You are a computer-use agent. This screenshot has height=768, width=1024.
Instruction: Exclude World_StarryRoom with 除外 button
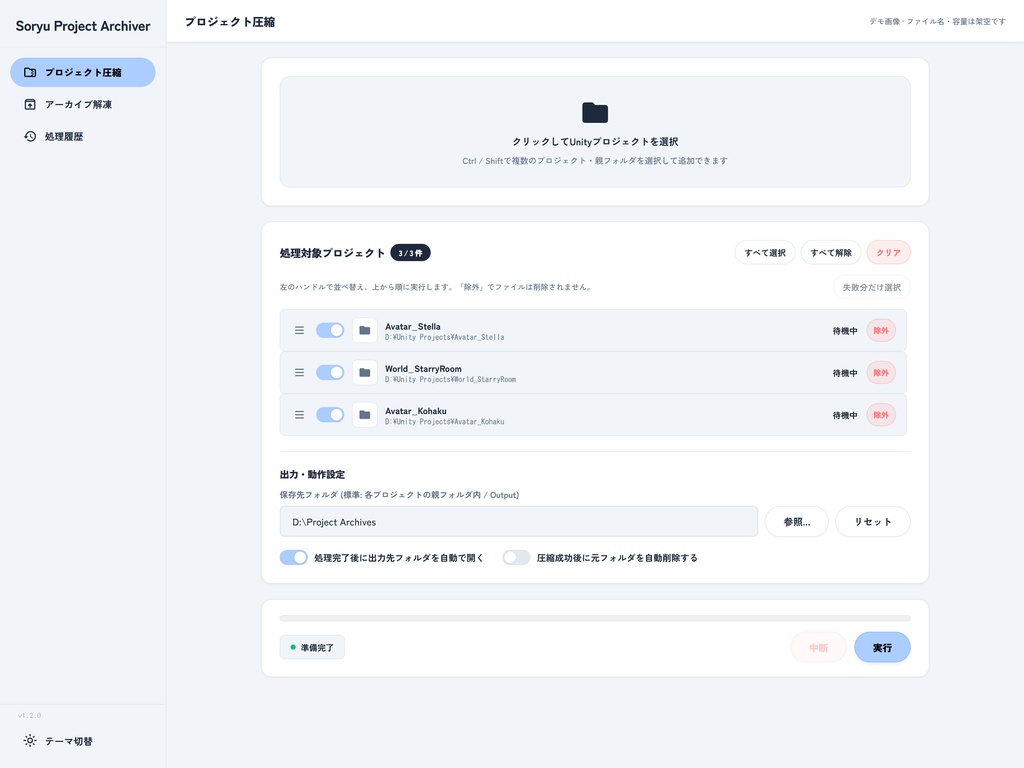pos(881,373)
